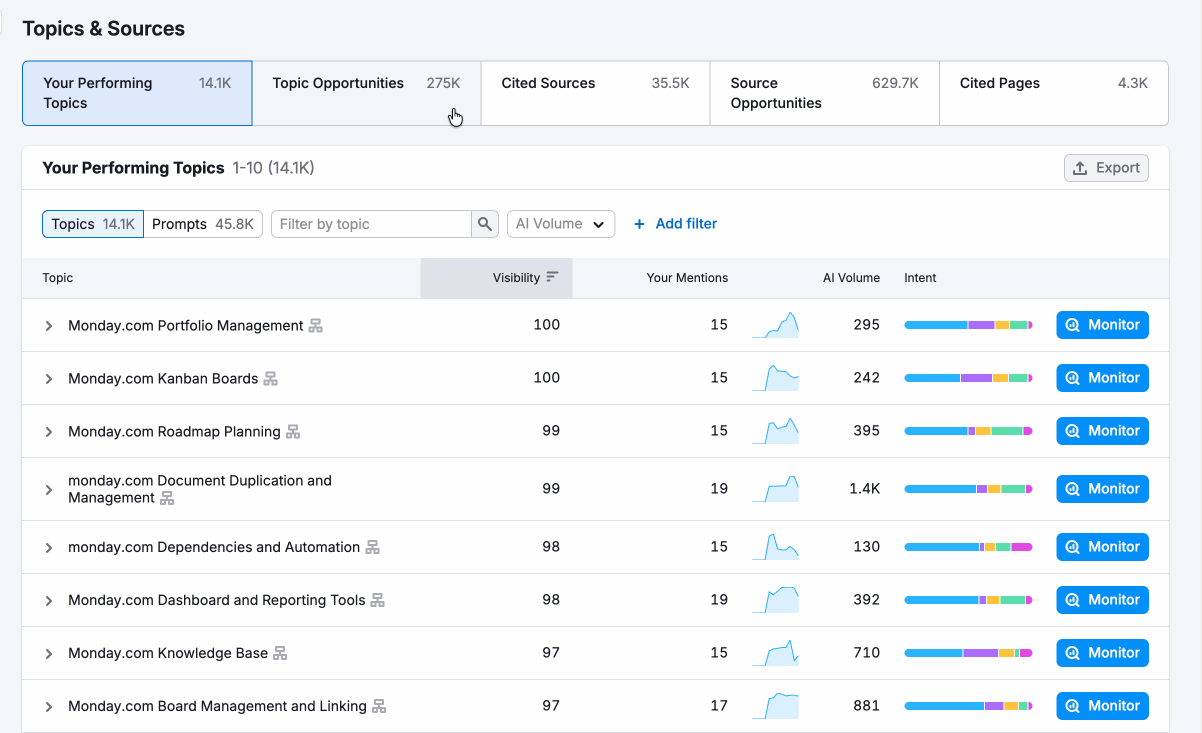Click the Monday.com Kanban Boards topic name
This screenshot has width=1202, height=733.
pyautogui.click(x=163, y=379)
